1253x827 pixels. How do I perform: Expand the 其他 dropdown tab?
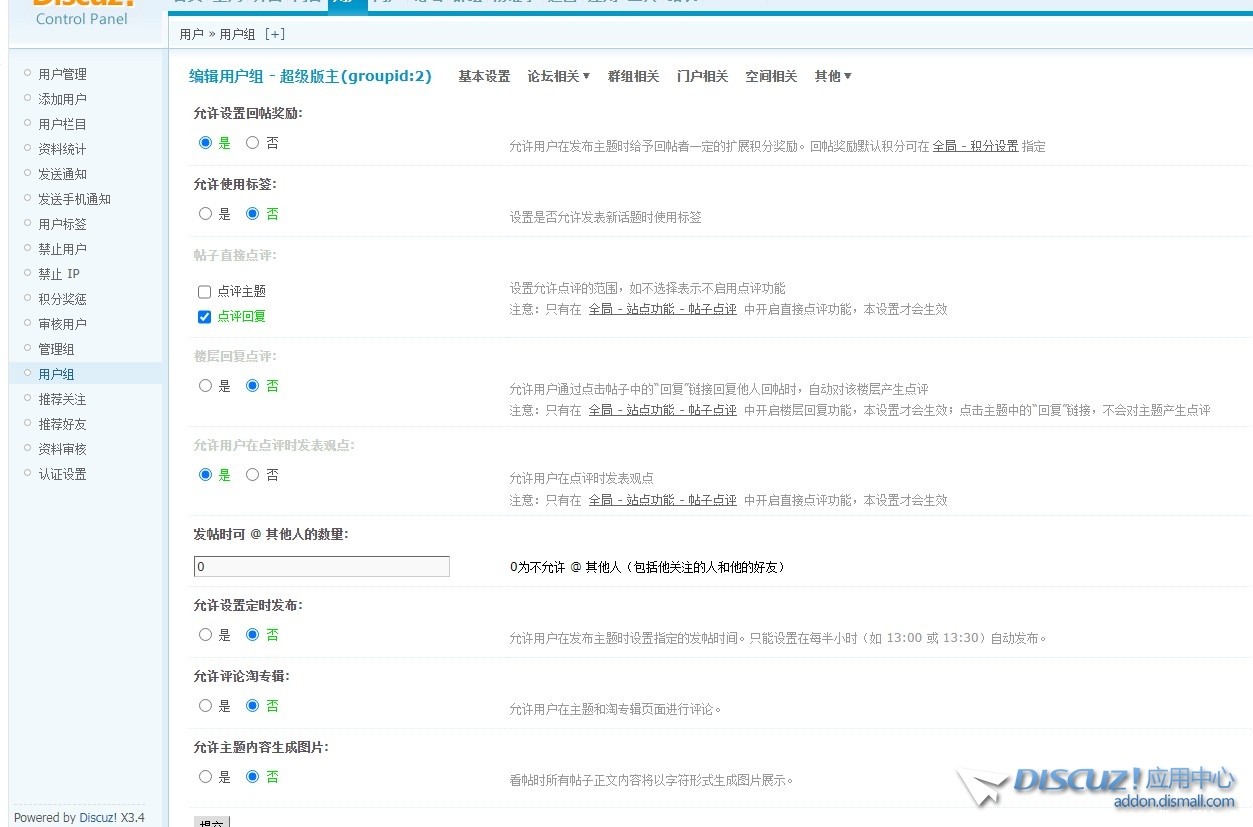(832, 77)
